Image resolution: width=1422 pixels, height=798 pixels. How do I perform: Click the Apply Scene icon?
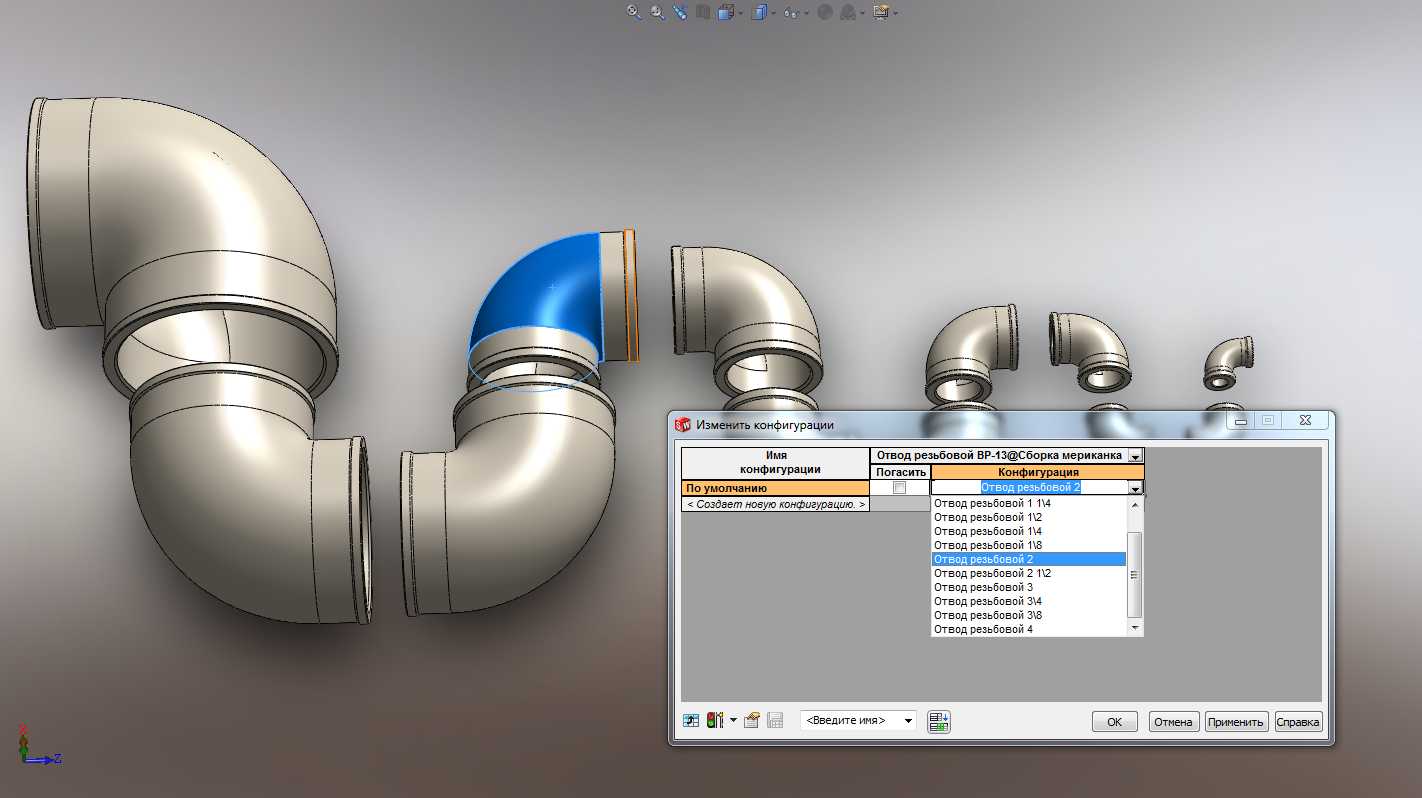(848, 12)
